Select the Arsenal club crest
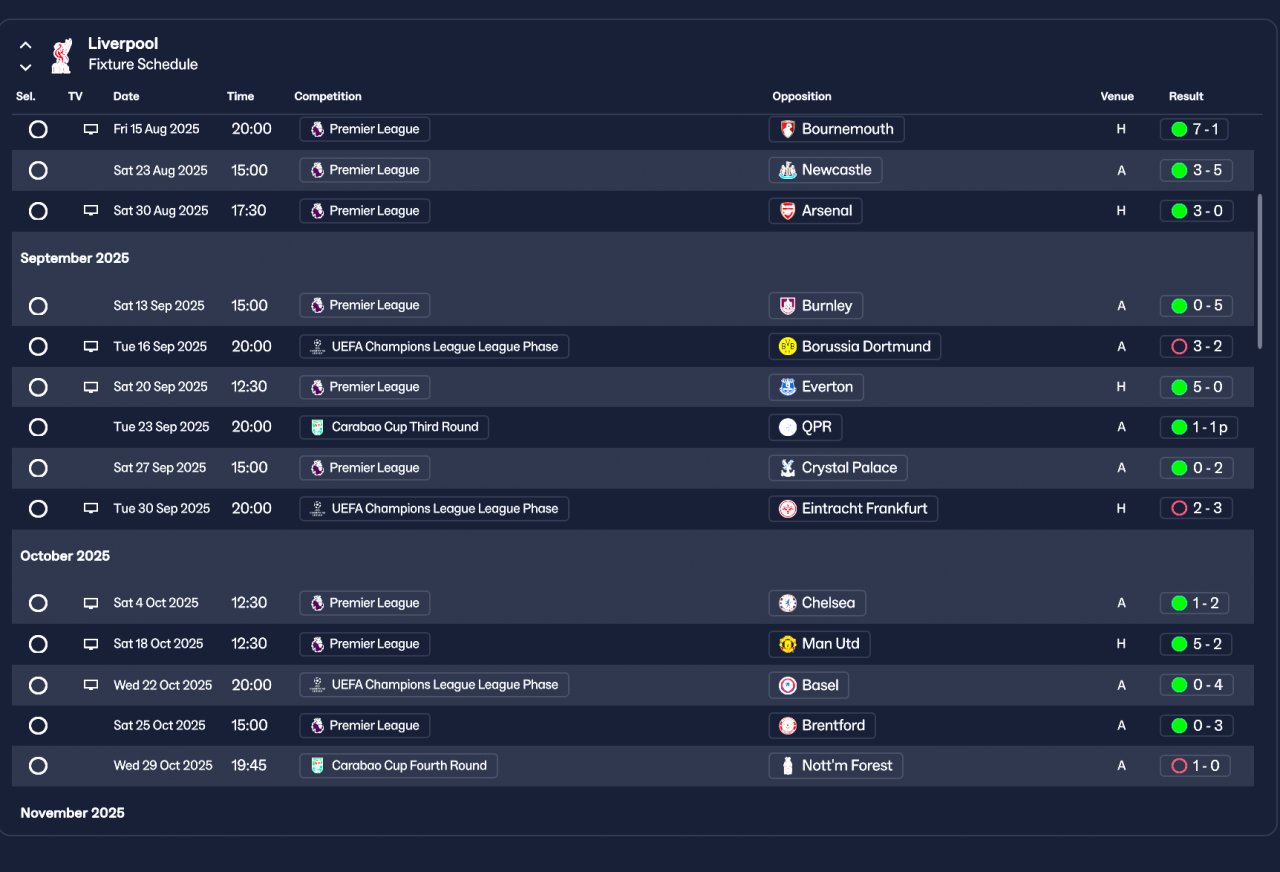Image resolution: width=1280 pixels, height=872 pixels. 788,211
